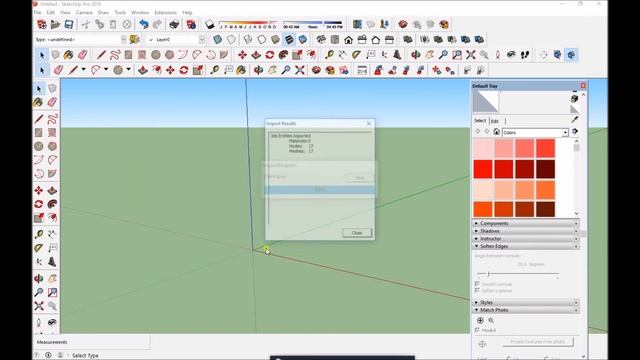This screenshot has height=360, width=640.
Task: Select the Zoom magnifier in left palette
Action: pyautogui.click(x=39, y=292)
